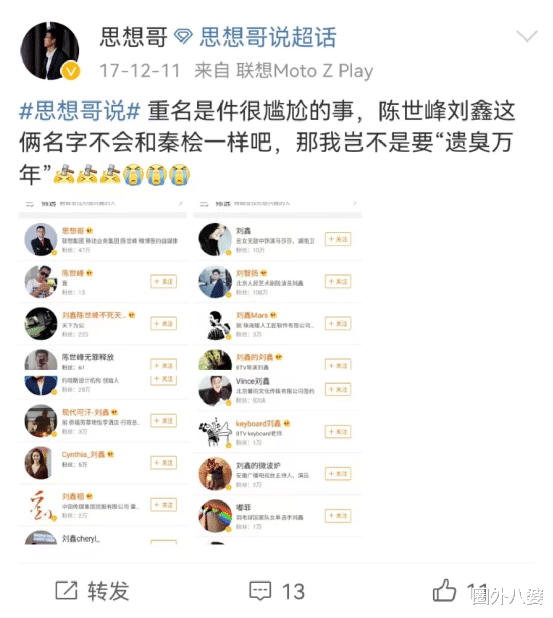Open the comments icon showing 13
This screenshot has width=553, height=618.
[260, 591]
